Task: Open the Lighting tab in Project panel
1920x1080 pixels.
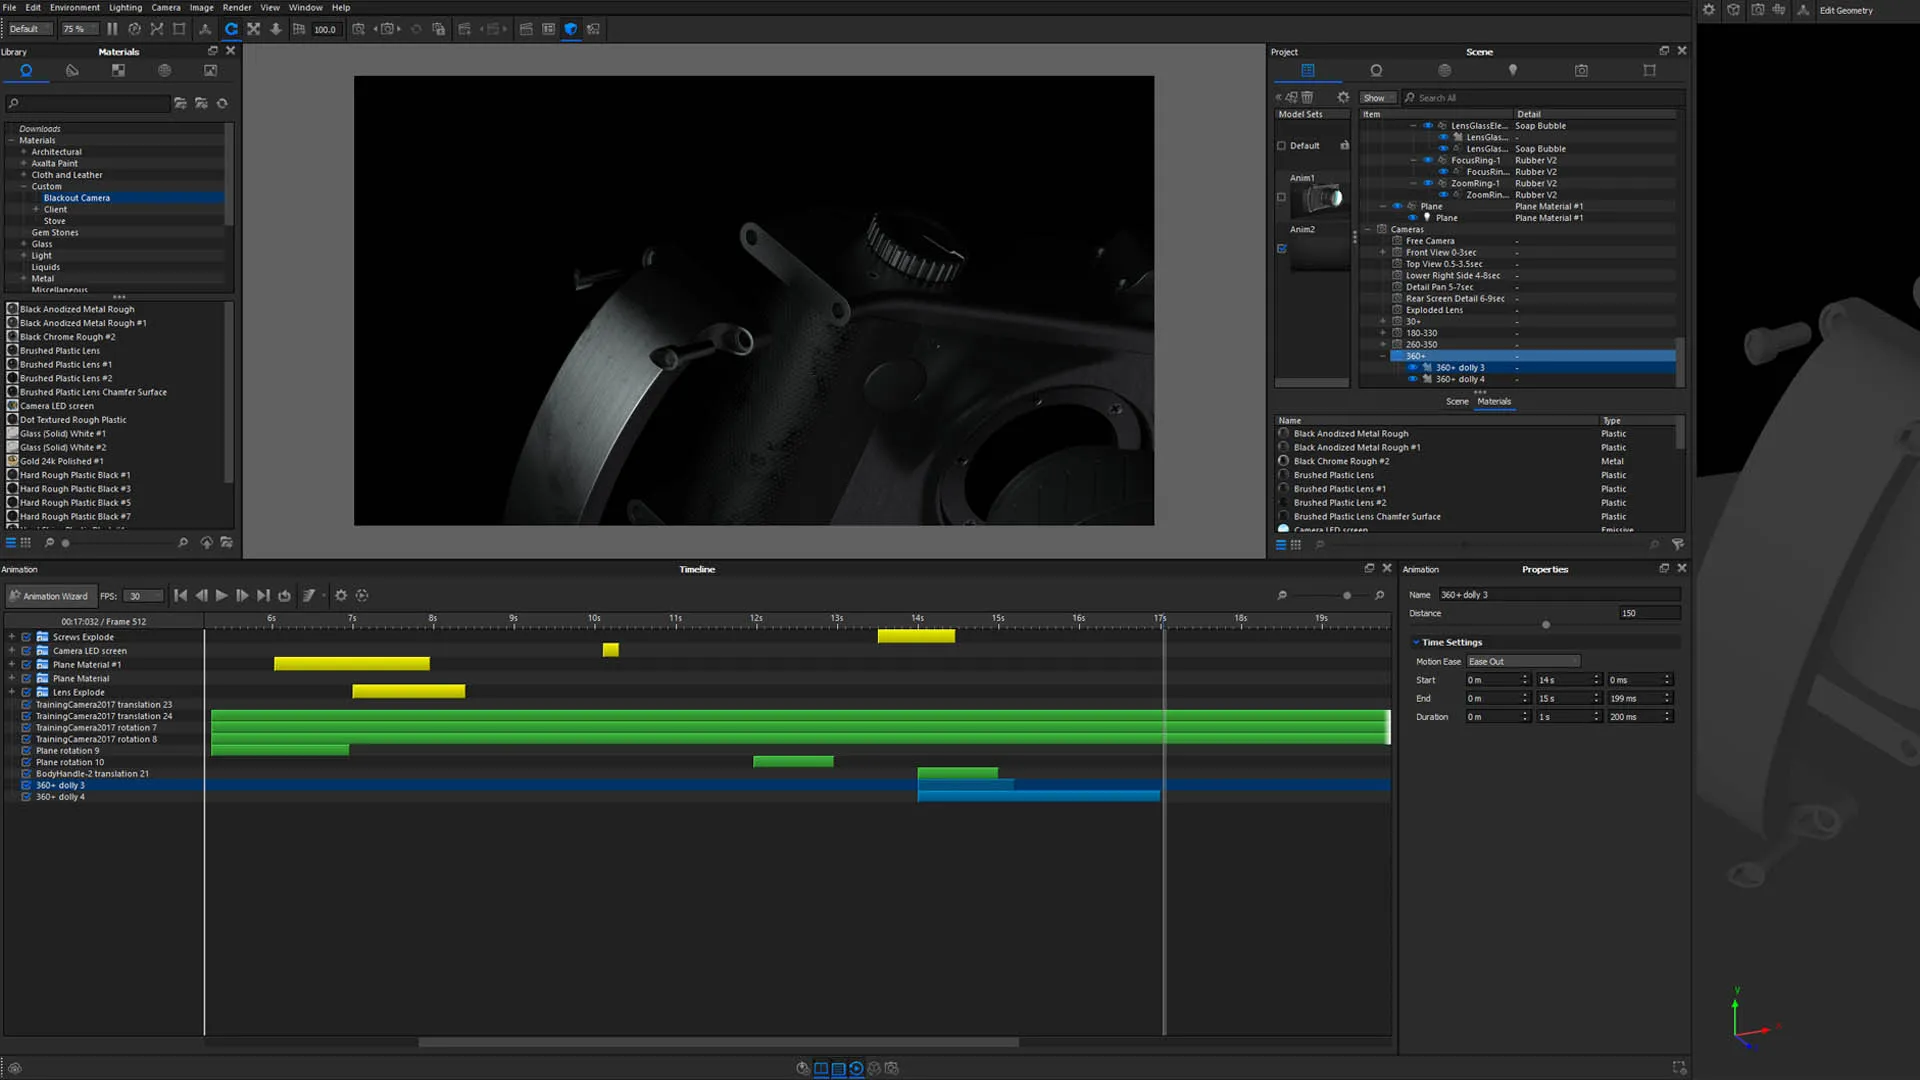Action: [x=1512, y=71]
